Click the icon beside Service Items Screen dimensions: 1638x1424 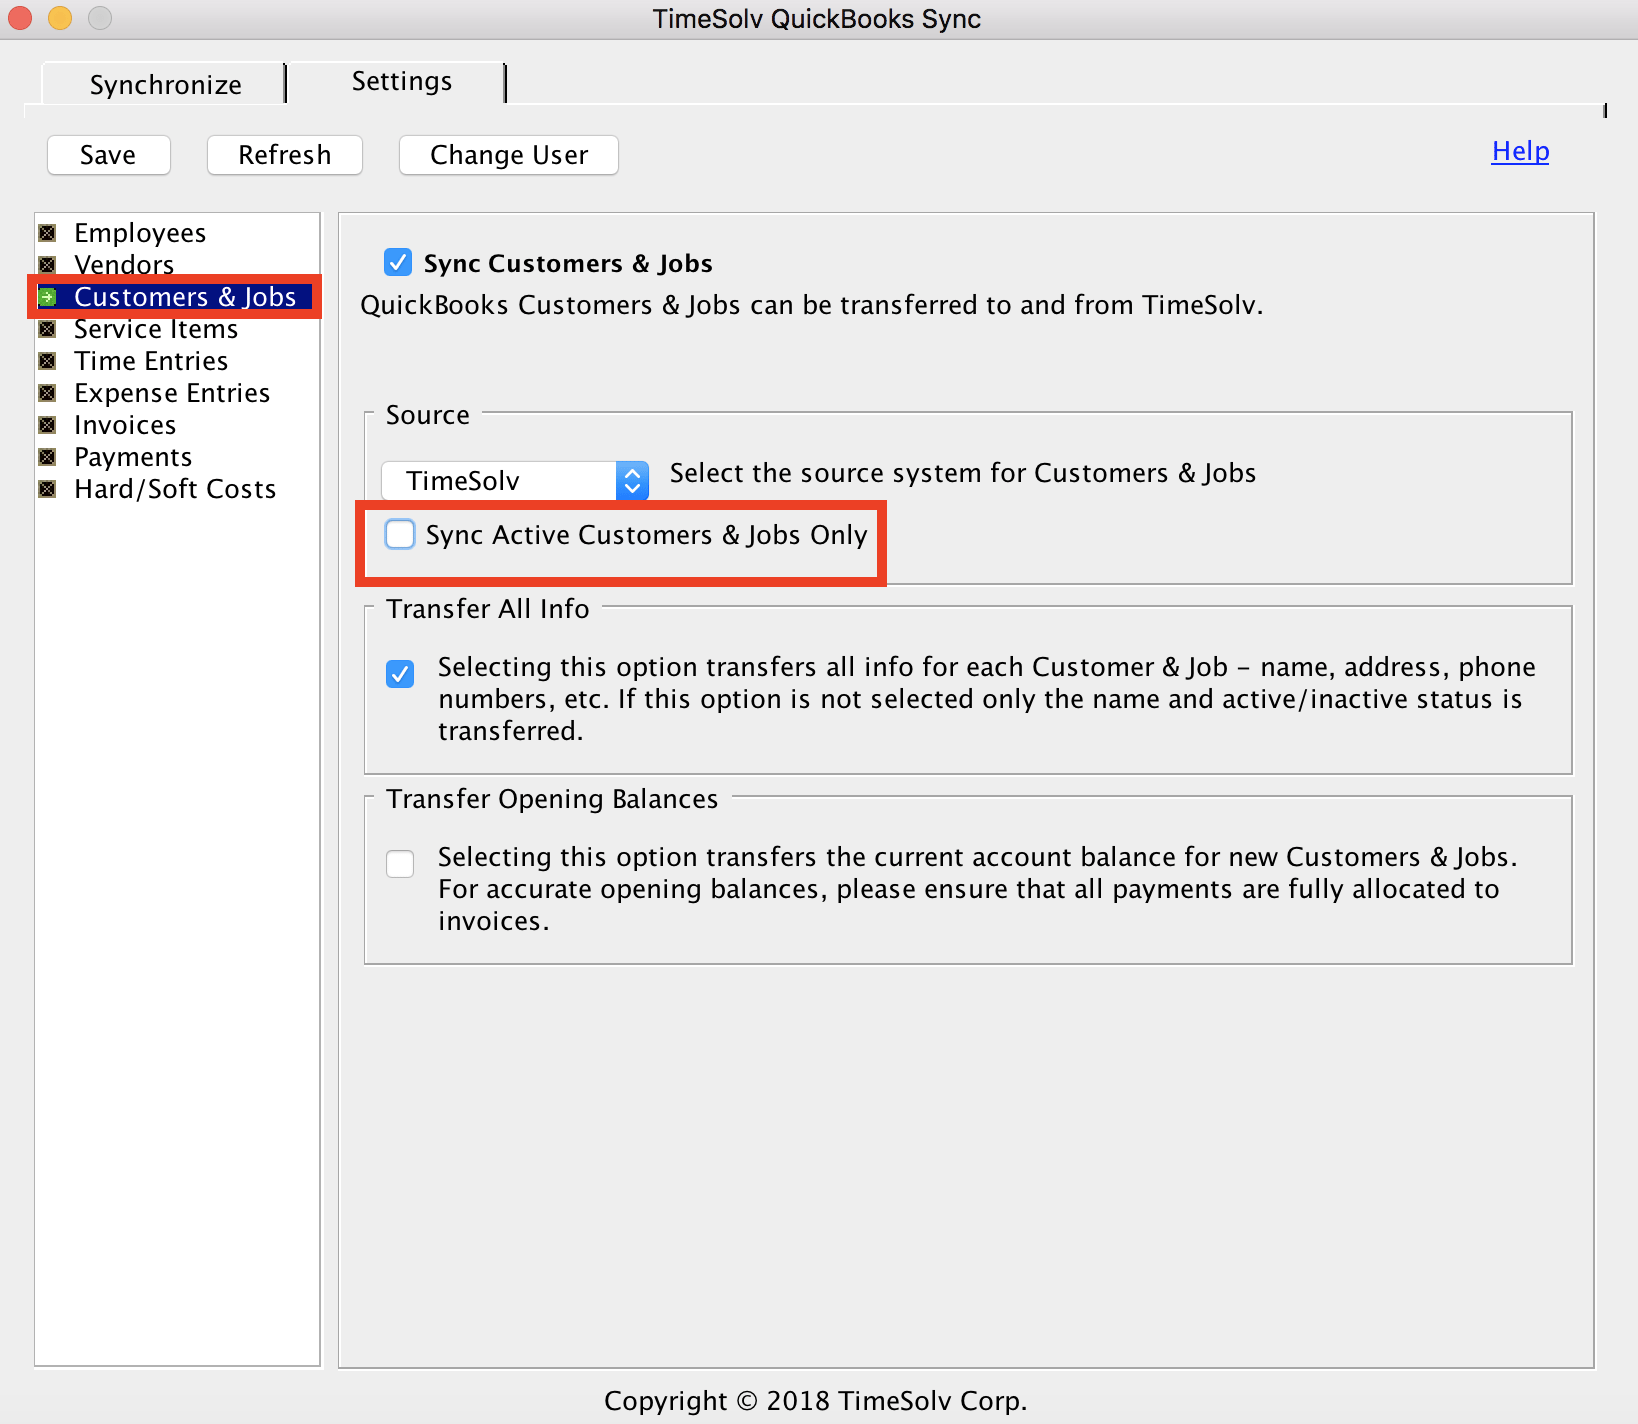[47, 329]
